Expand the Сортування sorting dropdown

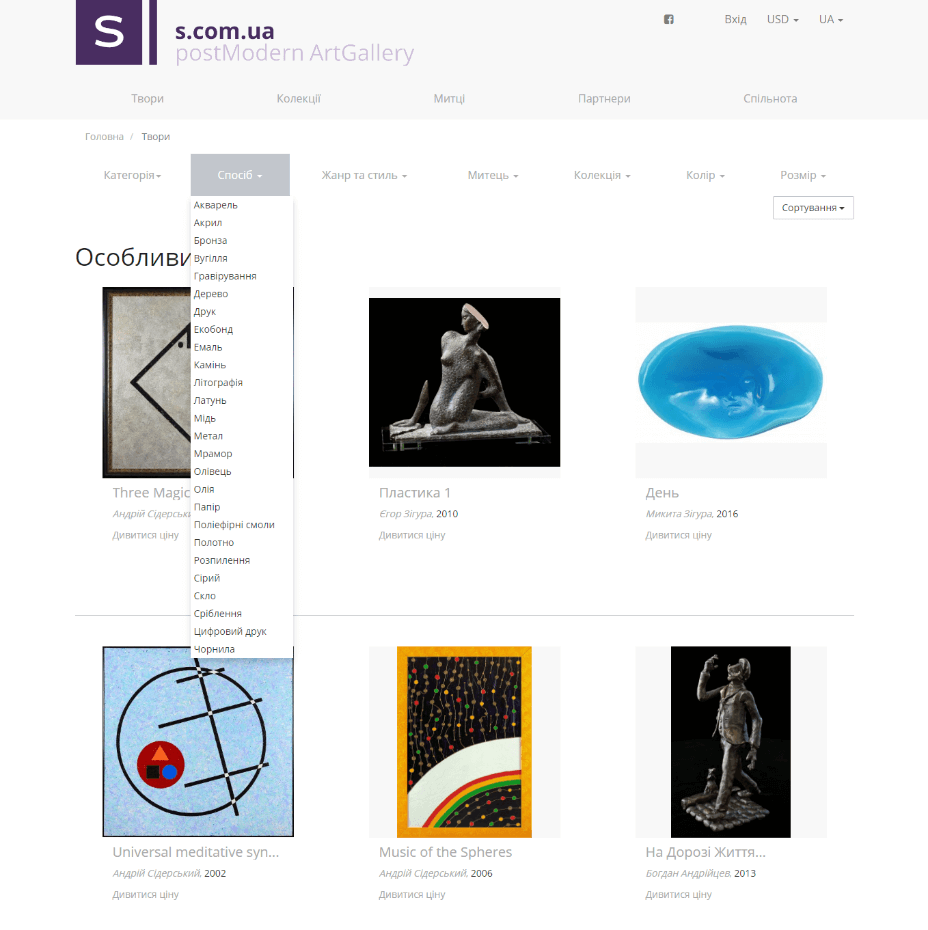[813, 208]
